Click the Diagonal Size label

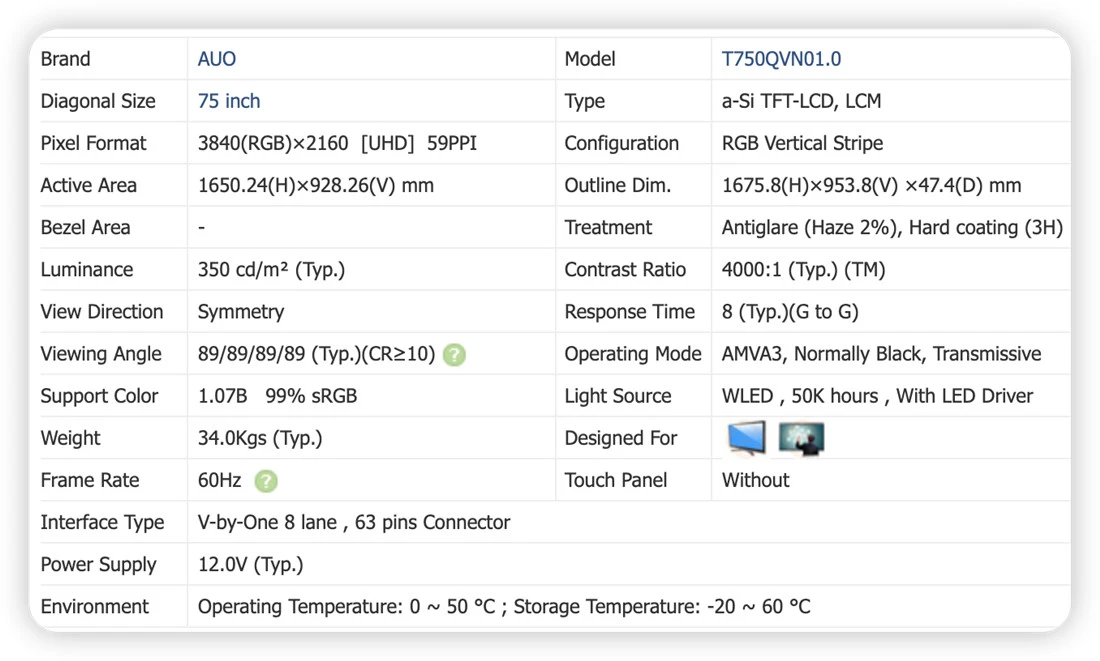pos(98,101)
